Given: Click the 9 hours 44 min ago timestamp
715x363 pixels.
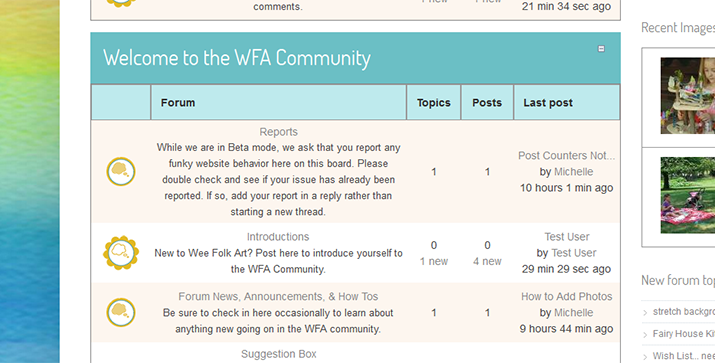Looking at the screenshot, I should coord(566,329).
